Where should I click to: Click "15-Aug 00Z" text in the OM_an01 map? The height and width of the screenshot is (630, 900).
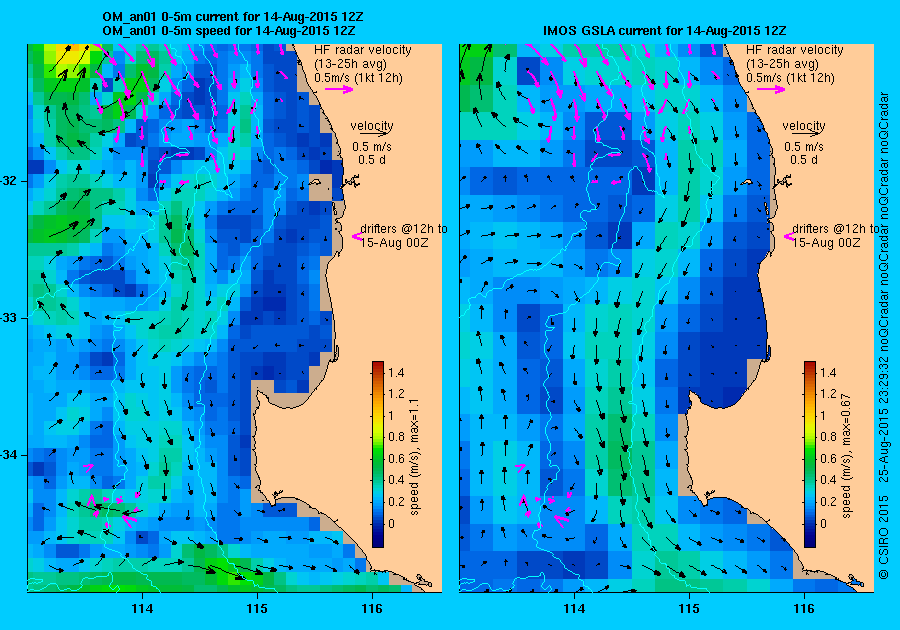tap(394, 243)
